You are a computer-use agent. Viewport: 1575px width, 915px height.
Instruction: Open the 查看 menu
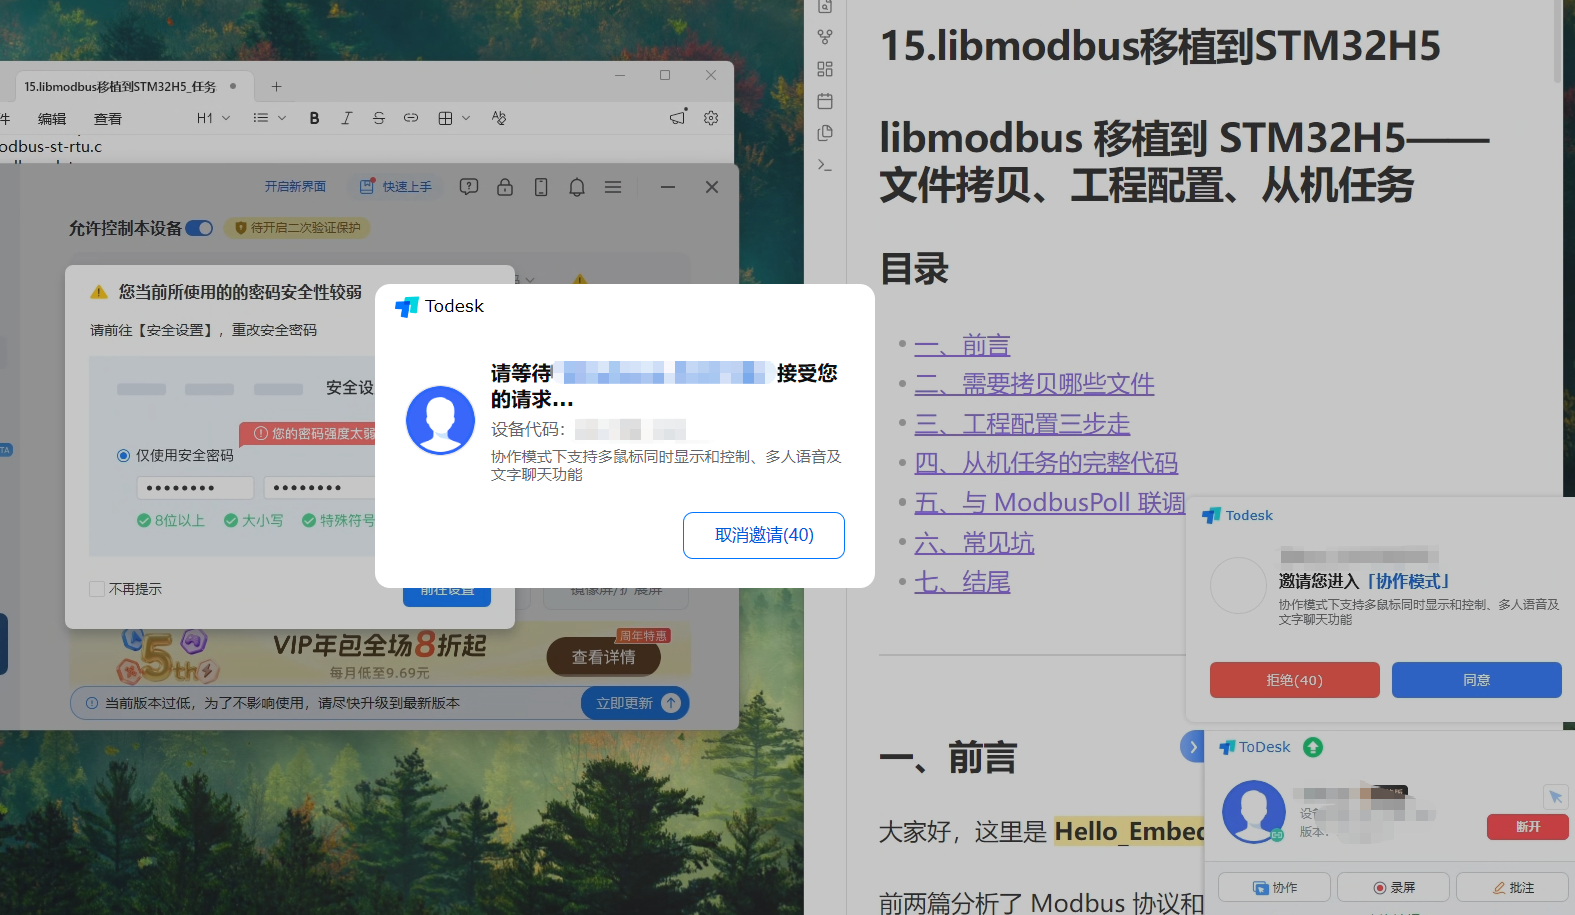[108, 118]
